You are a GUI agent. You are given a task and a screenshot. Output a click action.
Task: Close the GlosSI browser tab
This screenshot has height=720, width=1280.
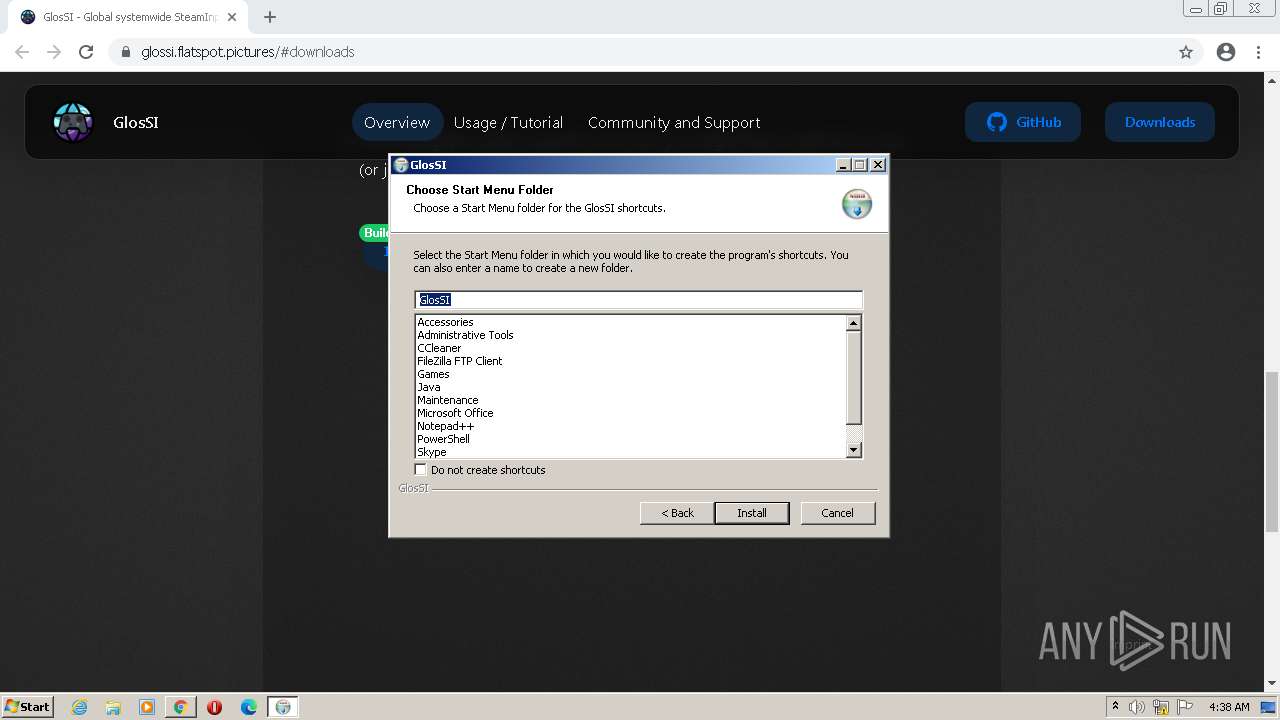(232, 17)
